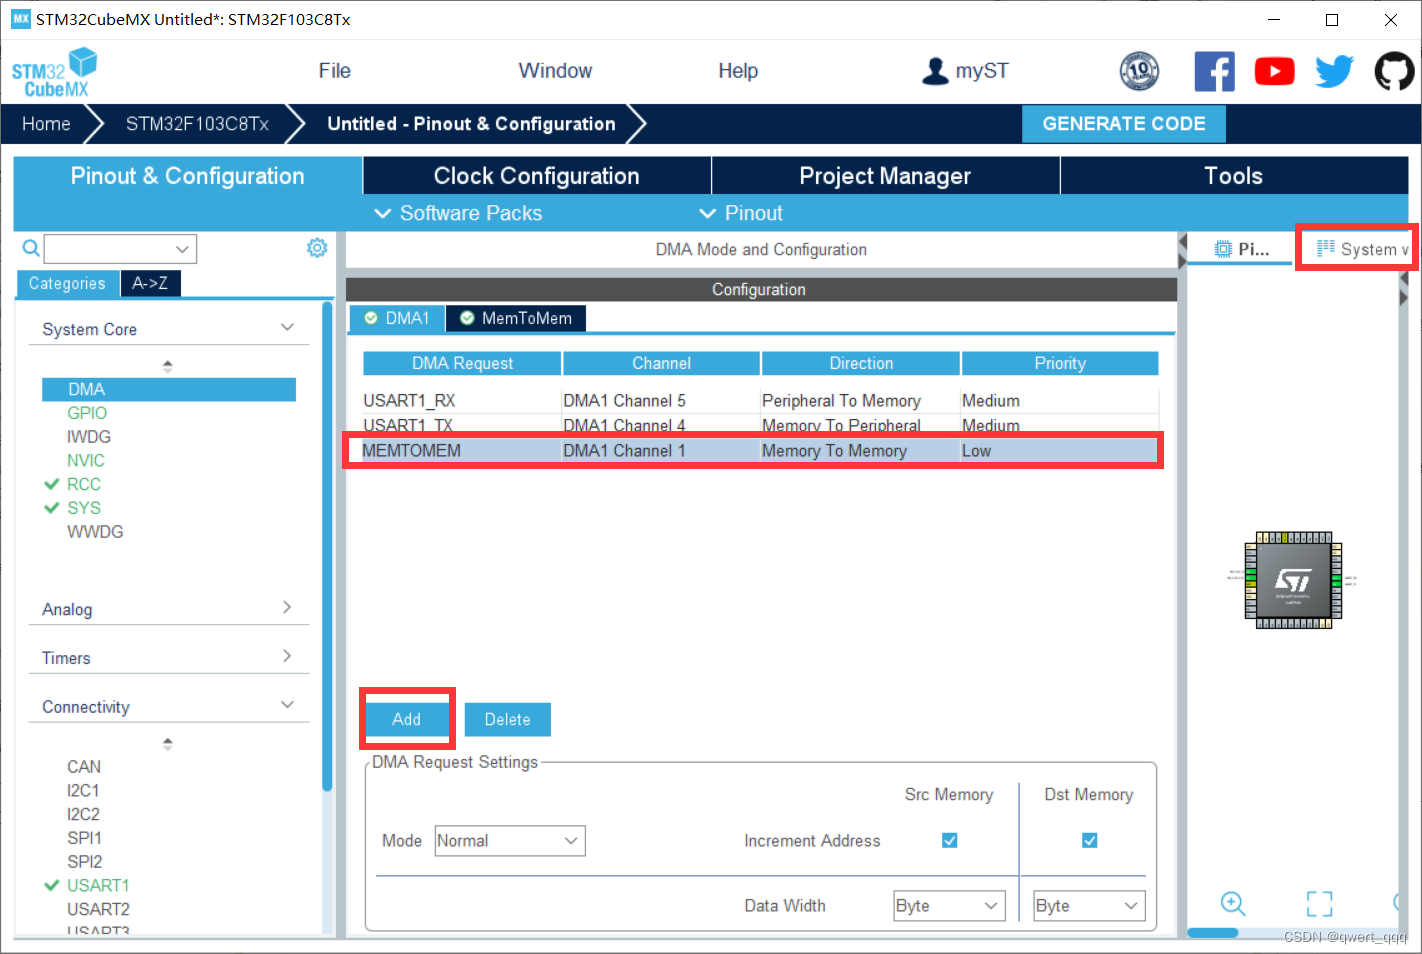
Task: Select GPIO in System Core list
Action: [x=87, y=413]
